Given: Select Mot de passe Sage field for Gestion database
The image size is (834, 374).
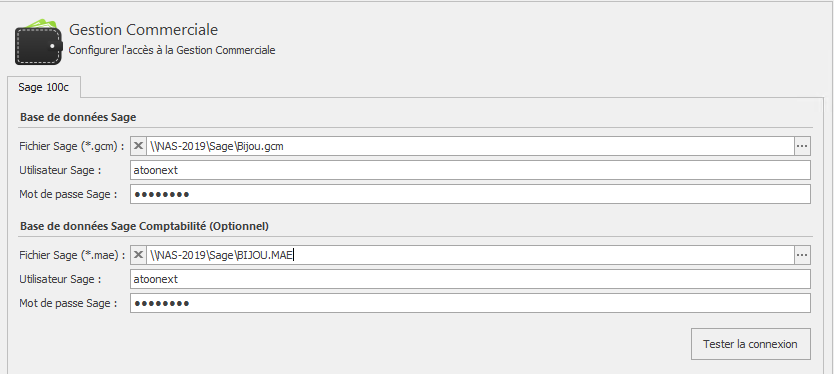Looking at the screenshot, I should 470,194.
